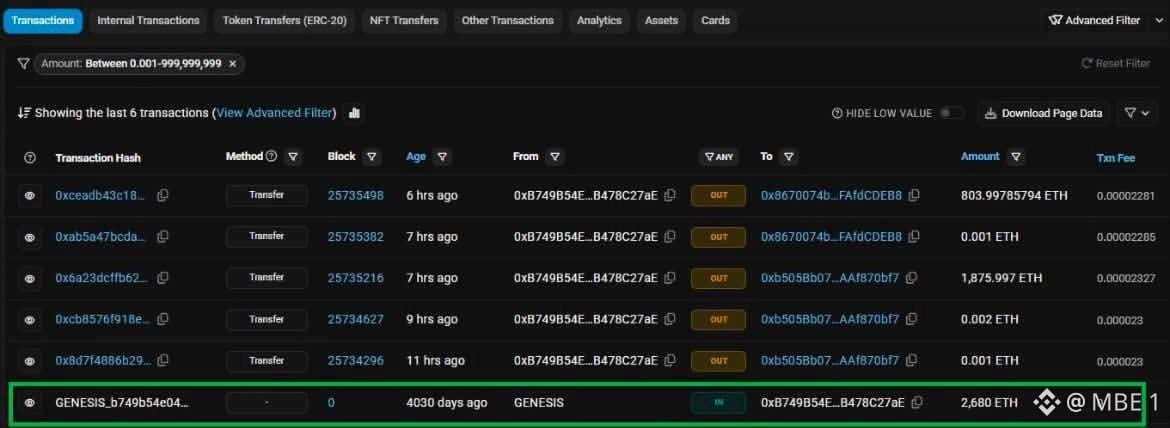Viewport: 1170px width, 428px height.
Task: Open the Amount column filter
Action: coord(1016,157)
